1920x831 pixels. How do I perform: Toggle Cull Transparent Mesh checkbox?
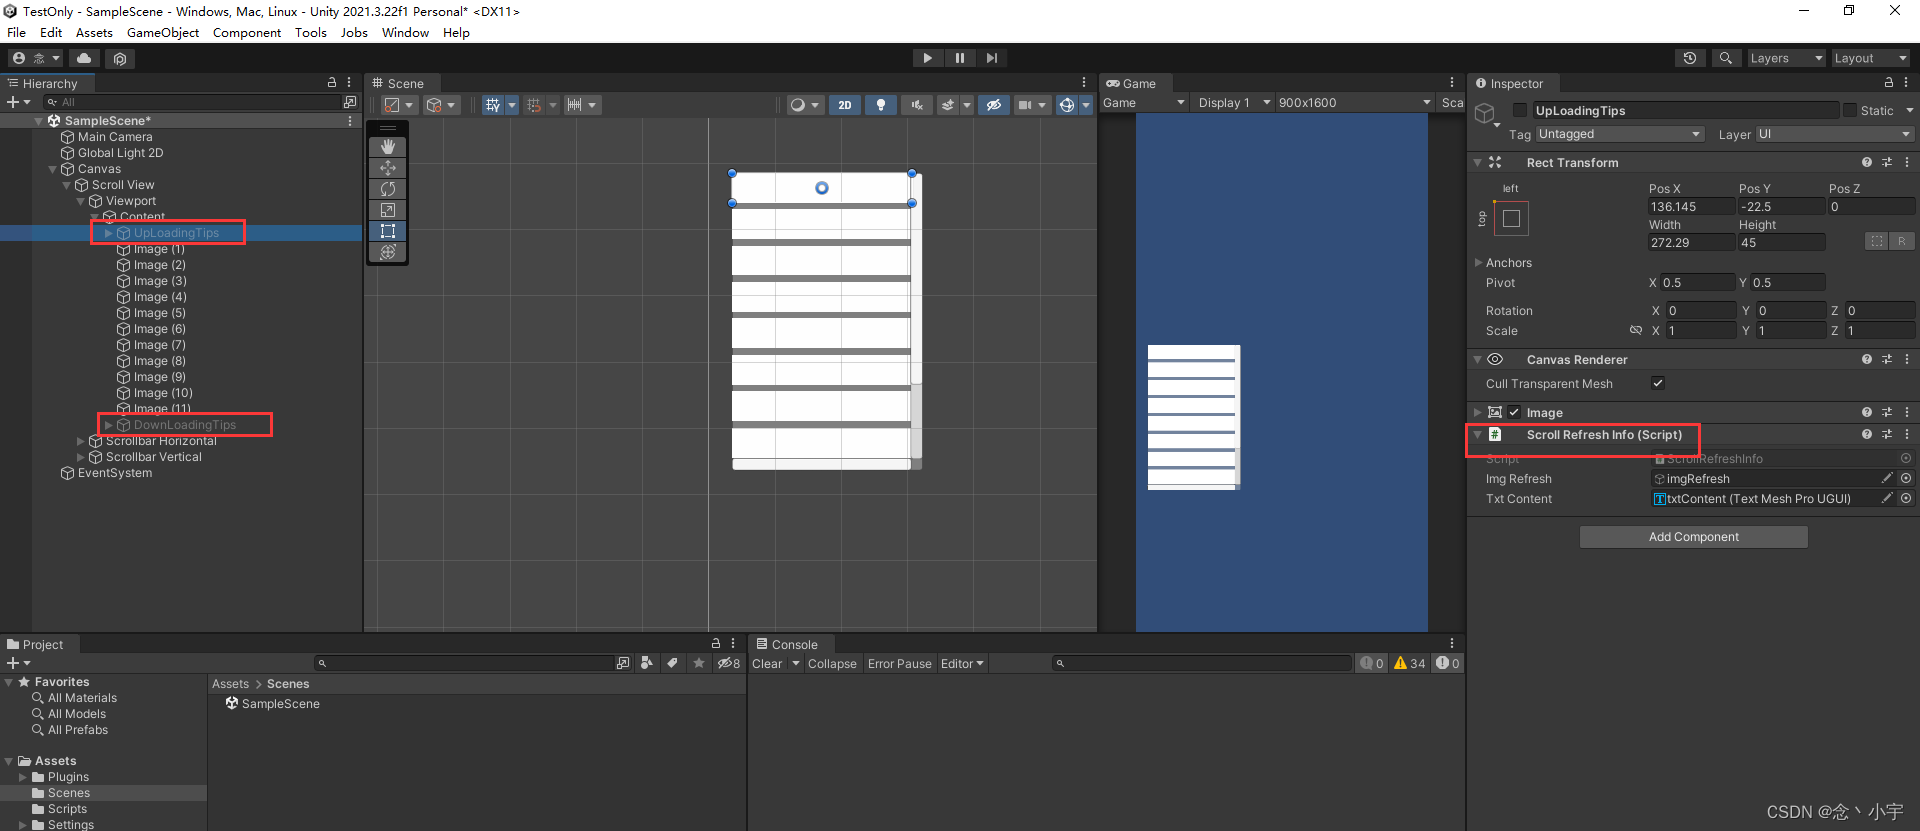pyautogui.click(x=1657, y=383)
